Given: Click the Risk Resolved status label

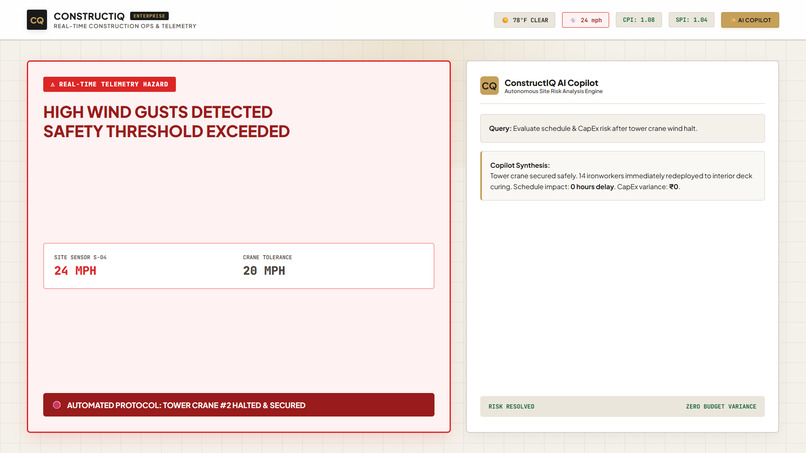Looking at the screenshot, I should (511, 407).
